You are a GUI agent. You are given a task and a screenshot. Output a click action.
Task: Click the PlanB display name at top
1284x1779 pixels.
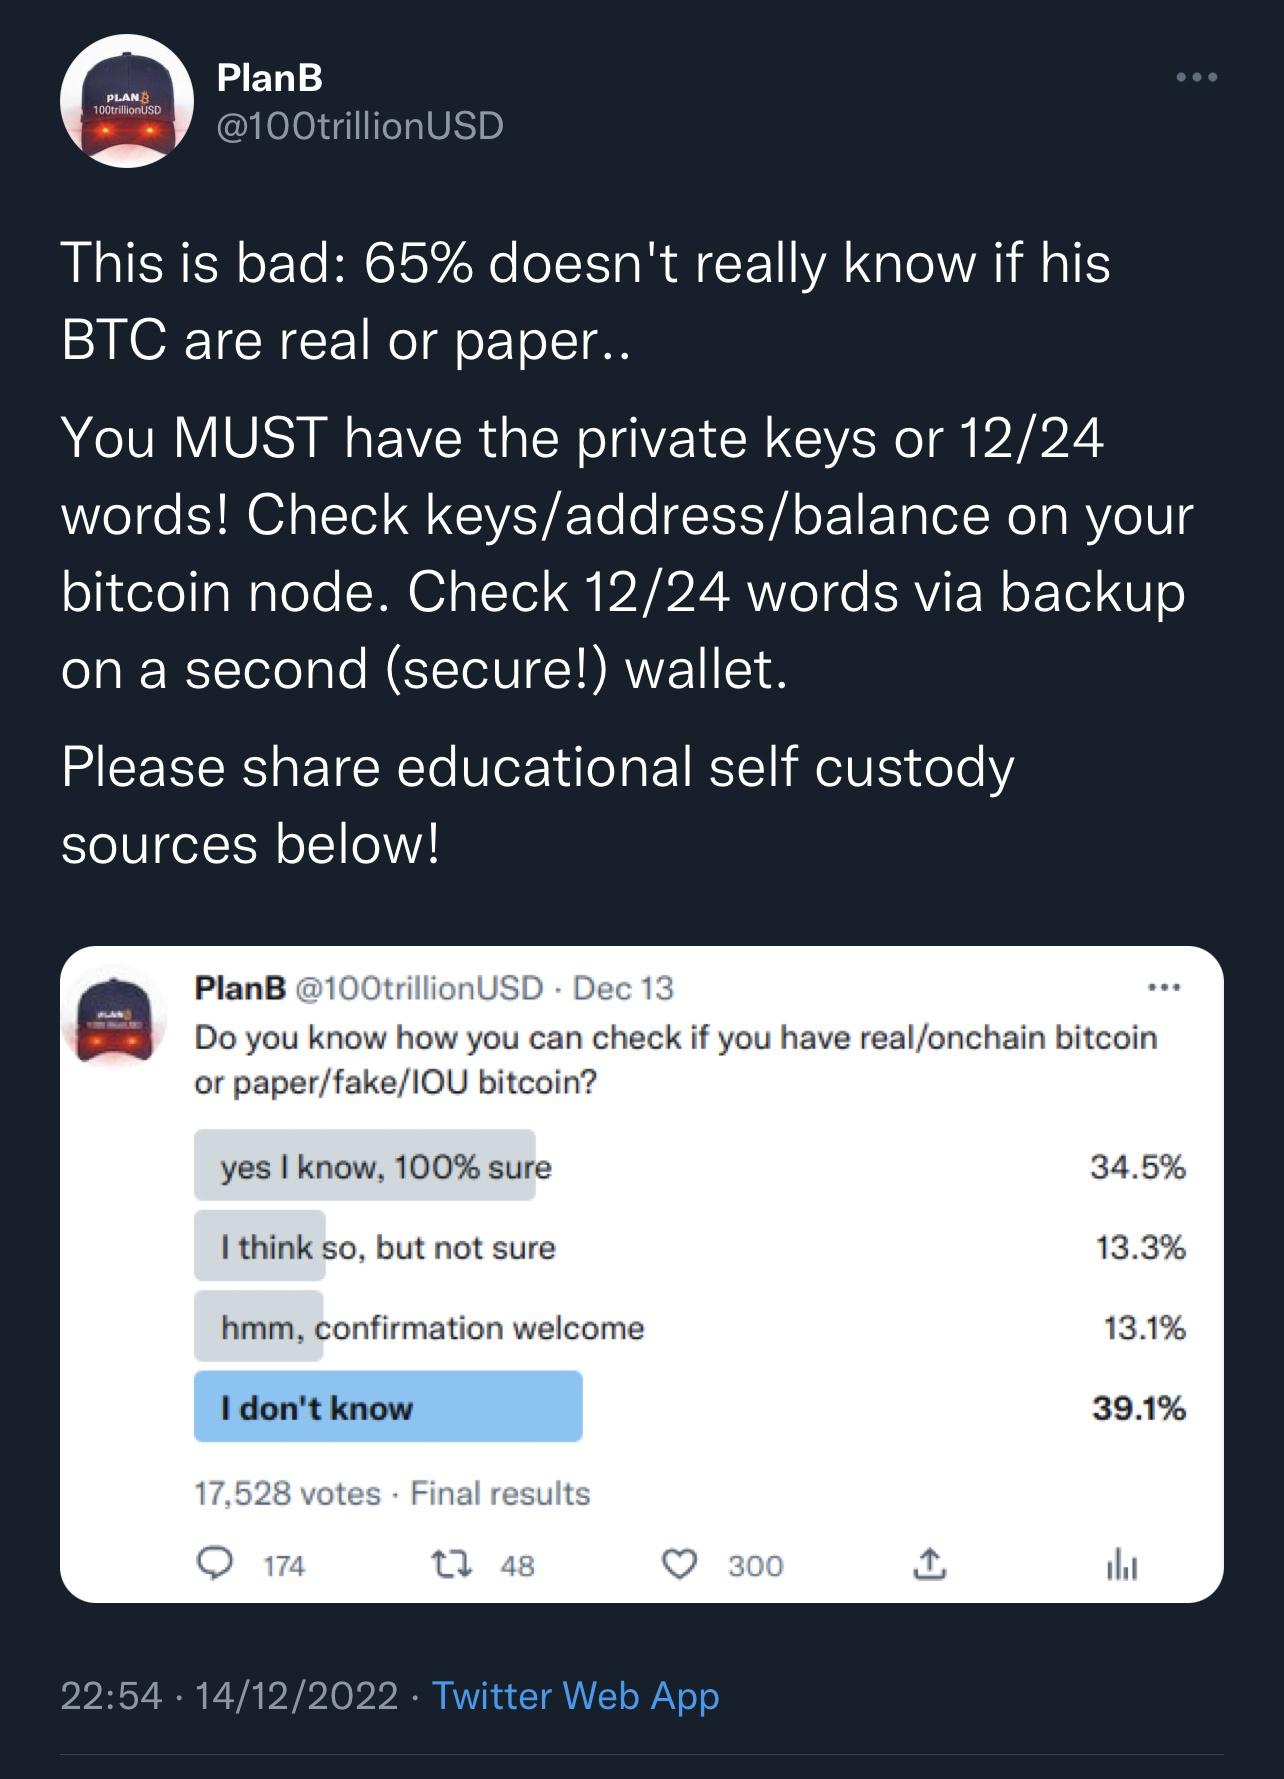coord(270,77)
